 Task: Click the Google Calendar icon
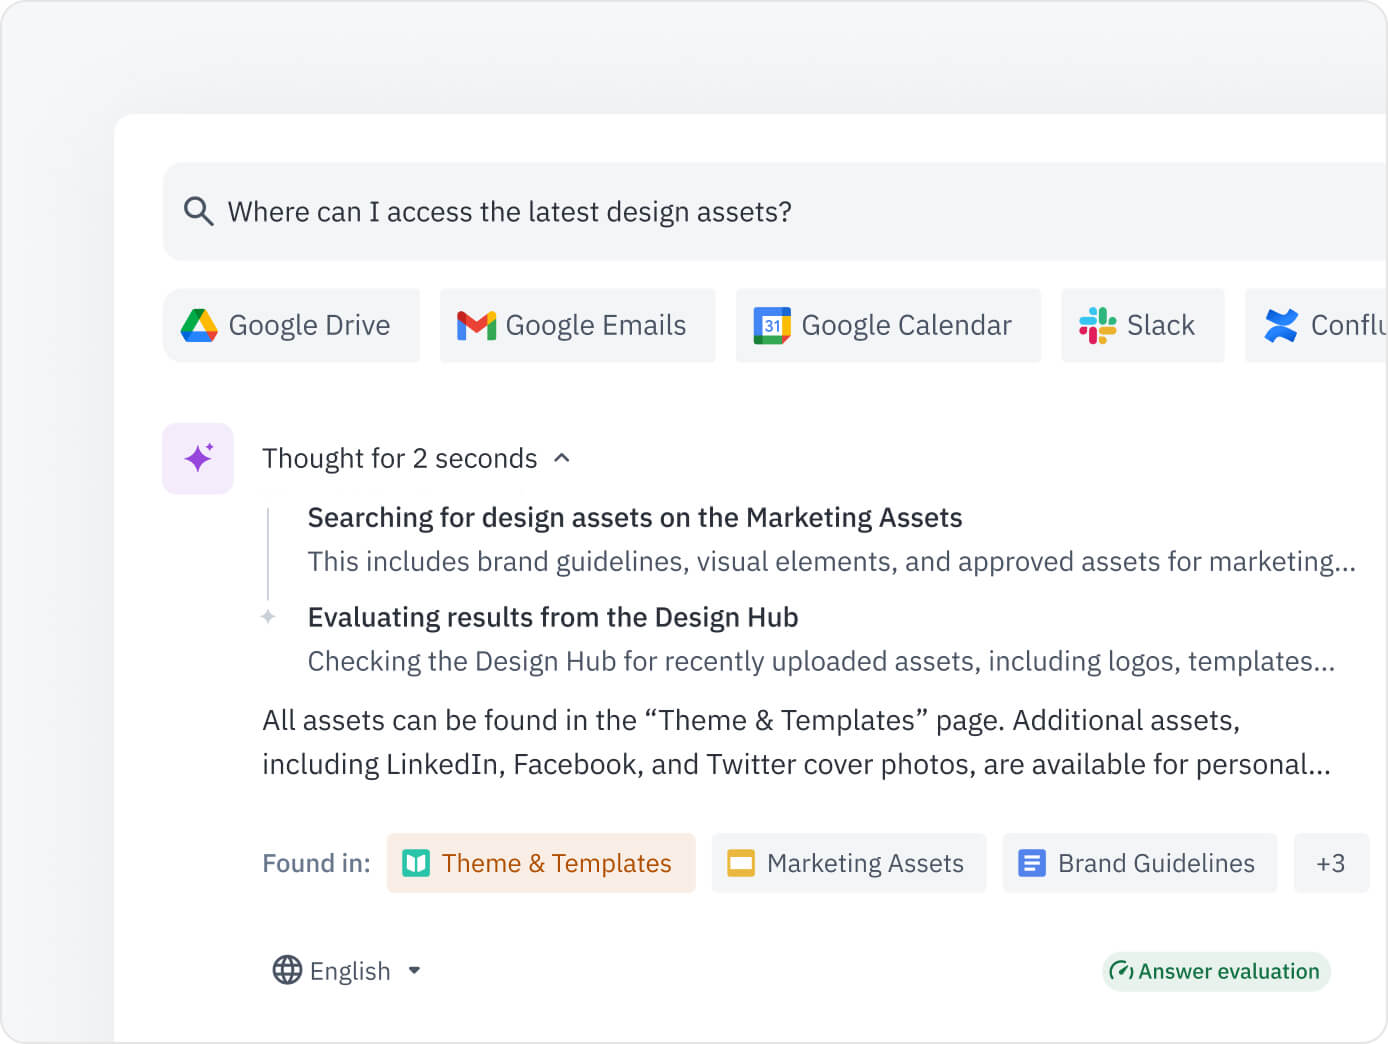(x=769, y=325)
